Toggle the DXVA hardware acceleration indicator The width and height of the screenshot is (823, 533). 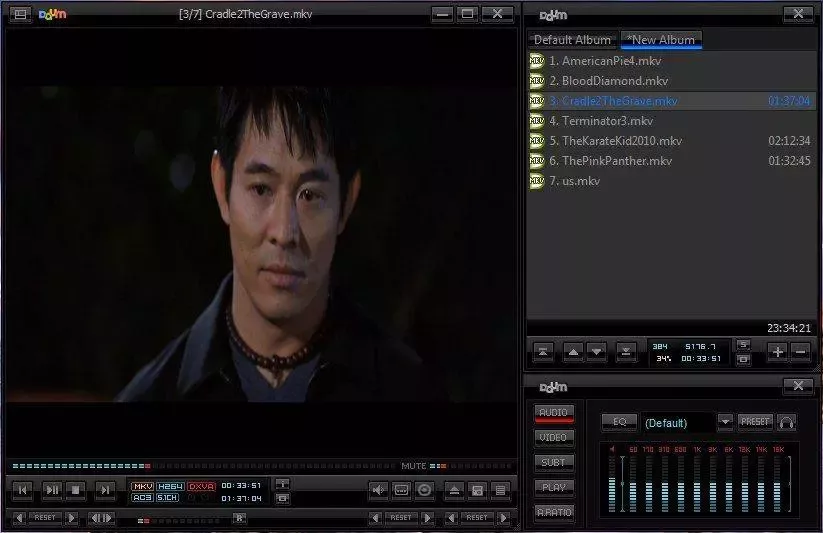pos(200,486)
